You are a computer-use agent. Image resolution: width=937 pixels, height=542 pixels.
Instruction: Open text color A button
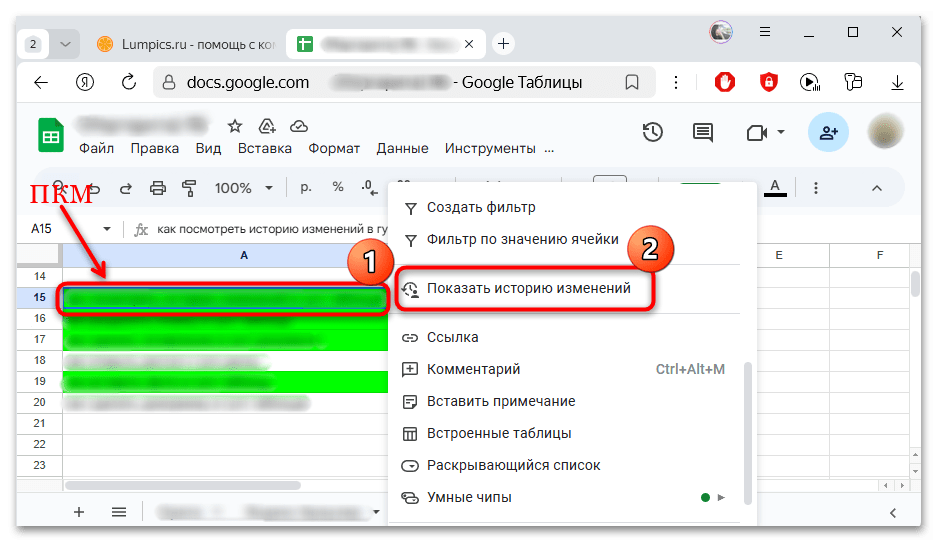click(x=774, y=188)
